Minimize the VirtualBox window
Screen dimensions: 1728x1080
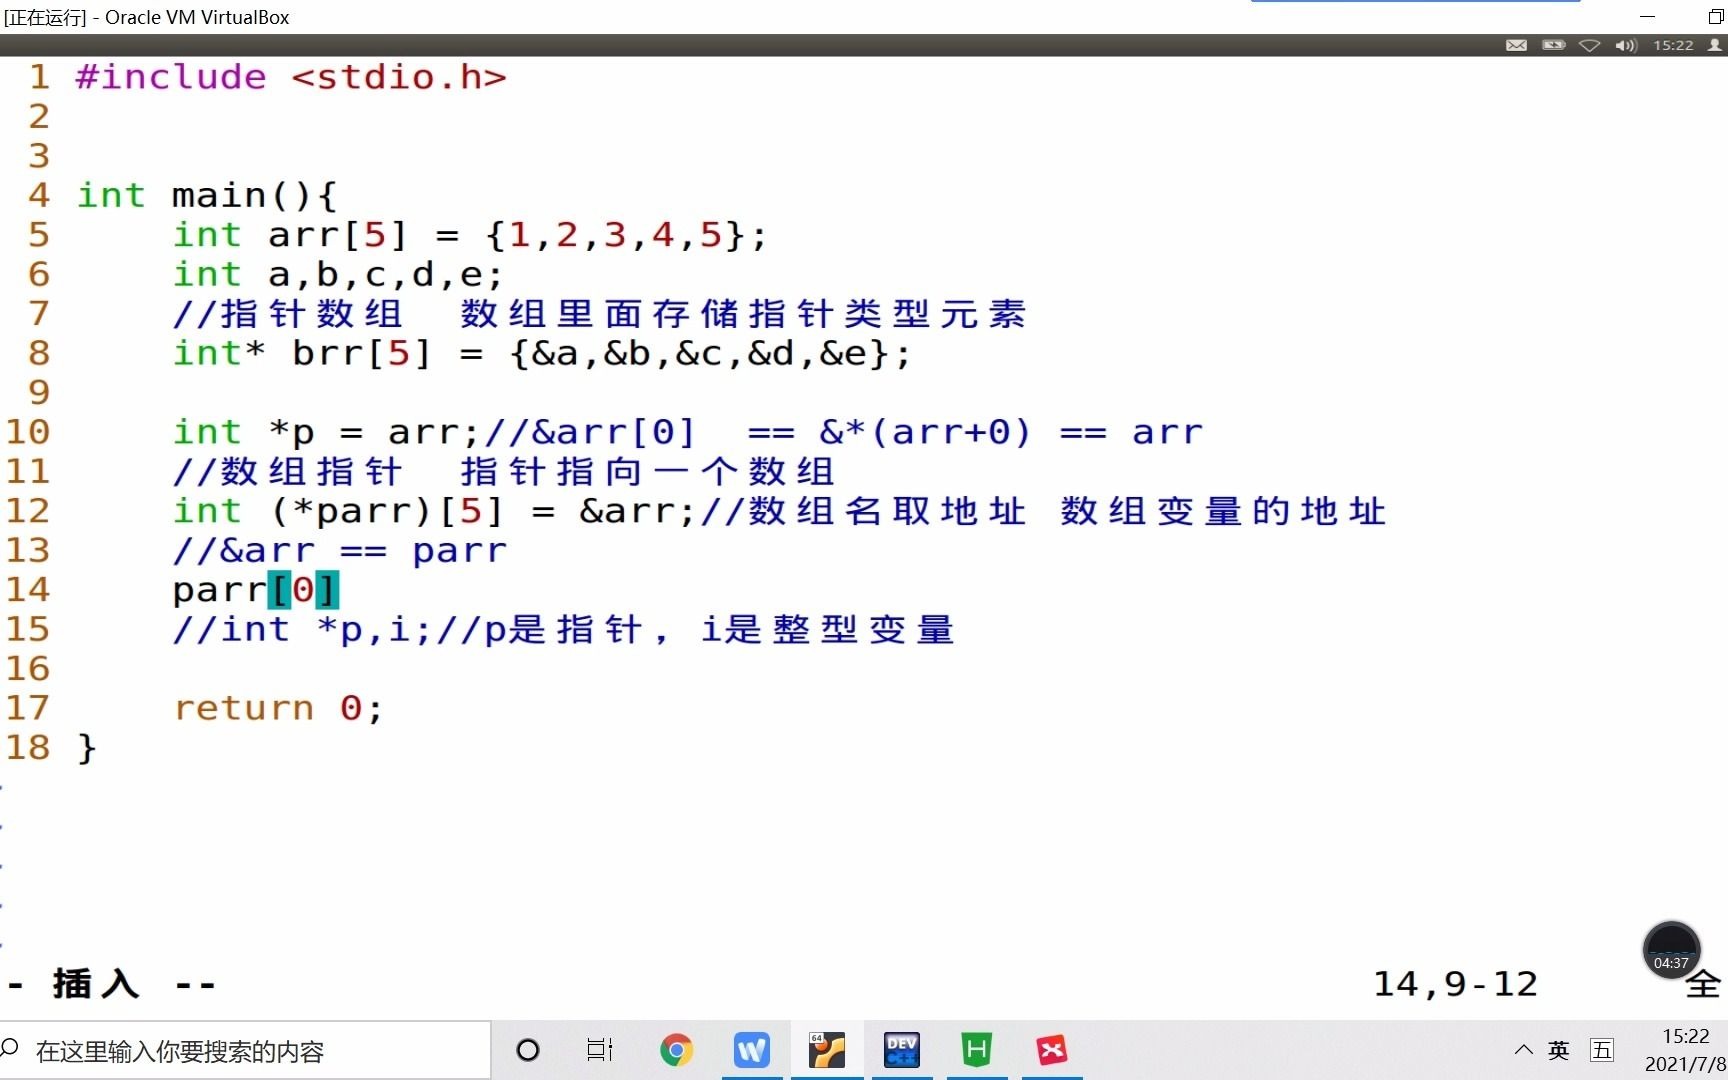pos(1648,17)
